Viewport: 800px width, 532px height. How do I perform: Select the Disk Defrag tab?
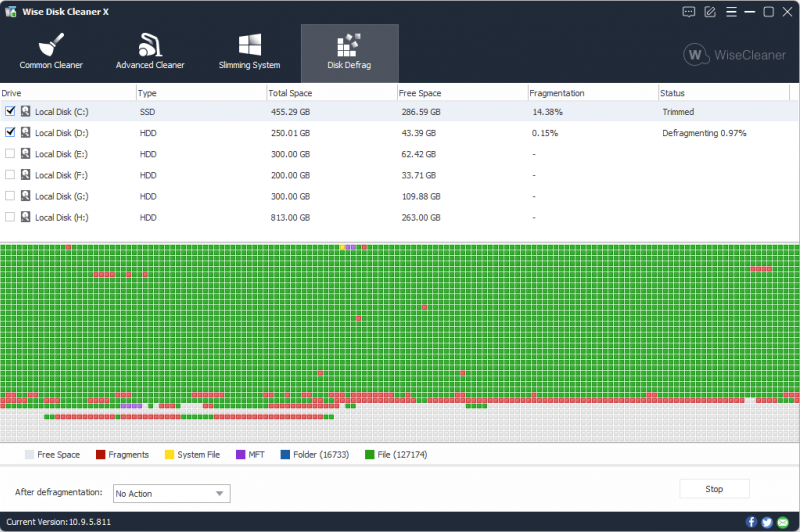[x=349, y=53]
